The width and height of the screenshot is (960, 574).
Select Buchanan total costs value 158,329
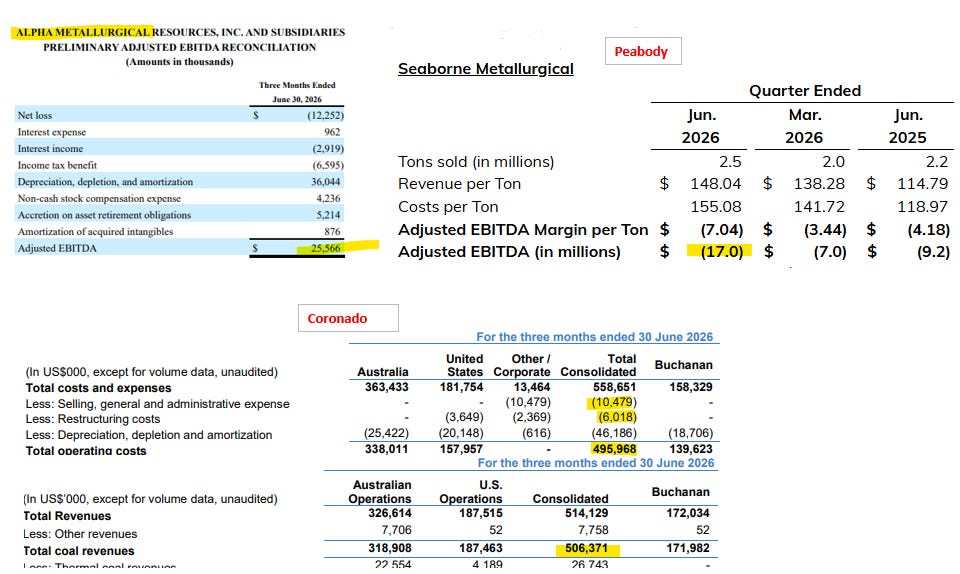pyautogui.click(x=691, y=387)
